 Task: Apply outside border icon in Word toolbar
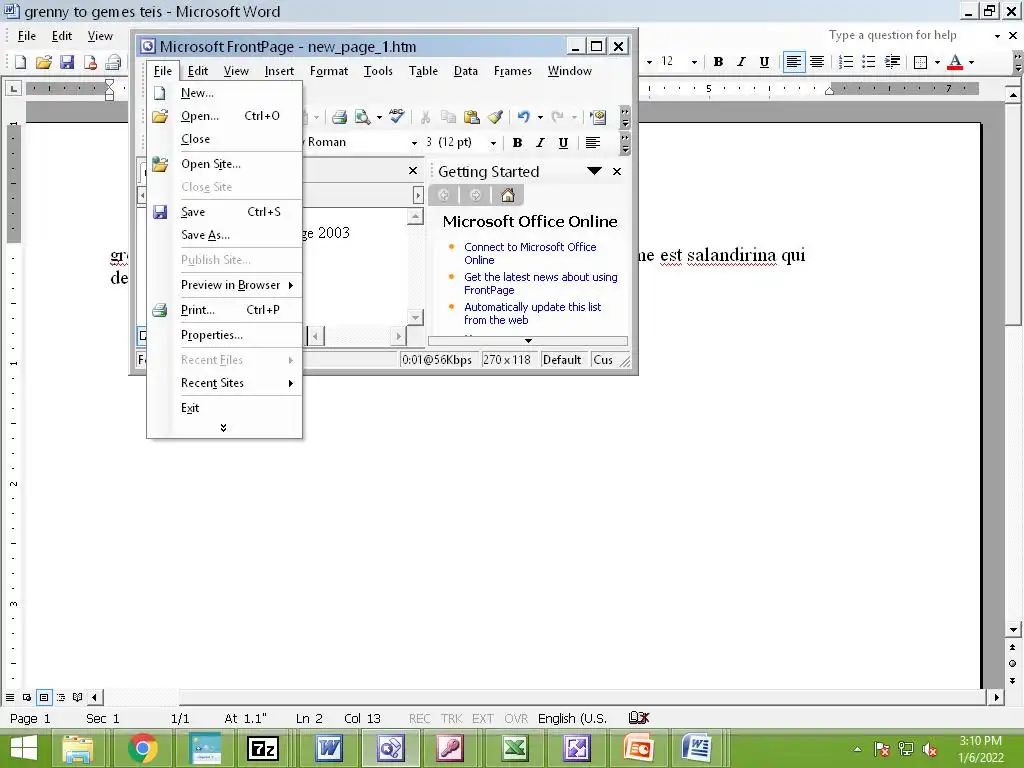tap(921, 62)
